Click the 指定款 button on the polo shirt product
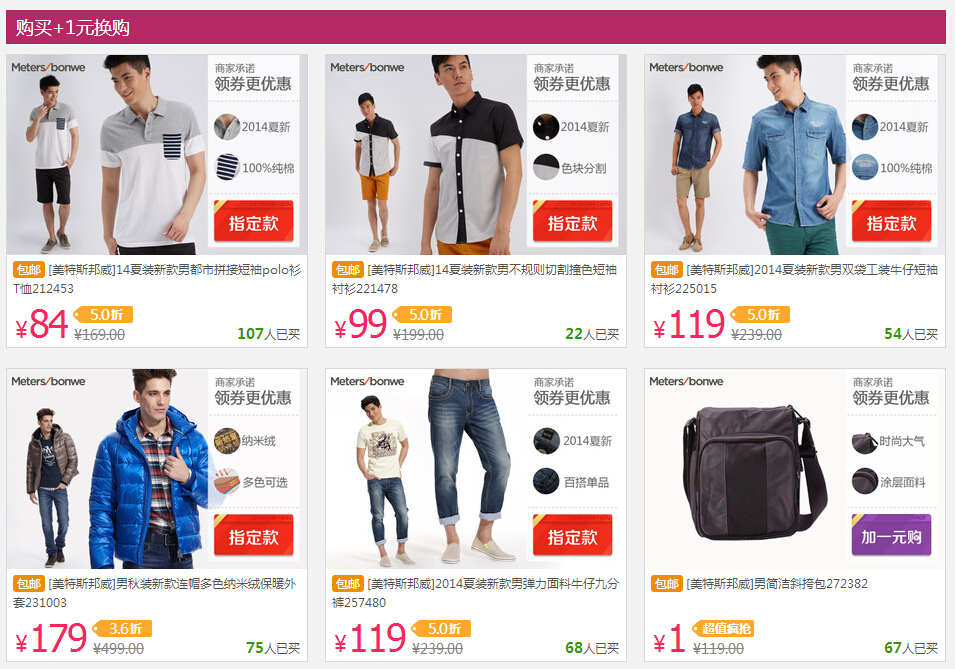This screenshot has height=669, width=955. (x=253, y=221)
